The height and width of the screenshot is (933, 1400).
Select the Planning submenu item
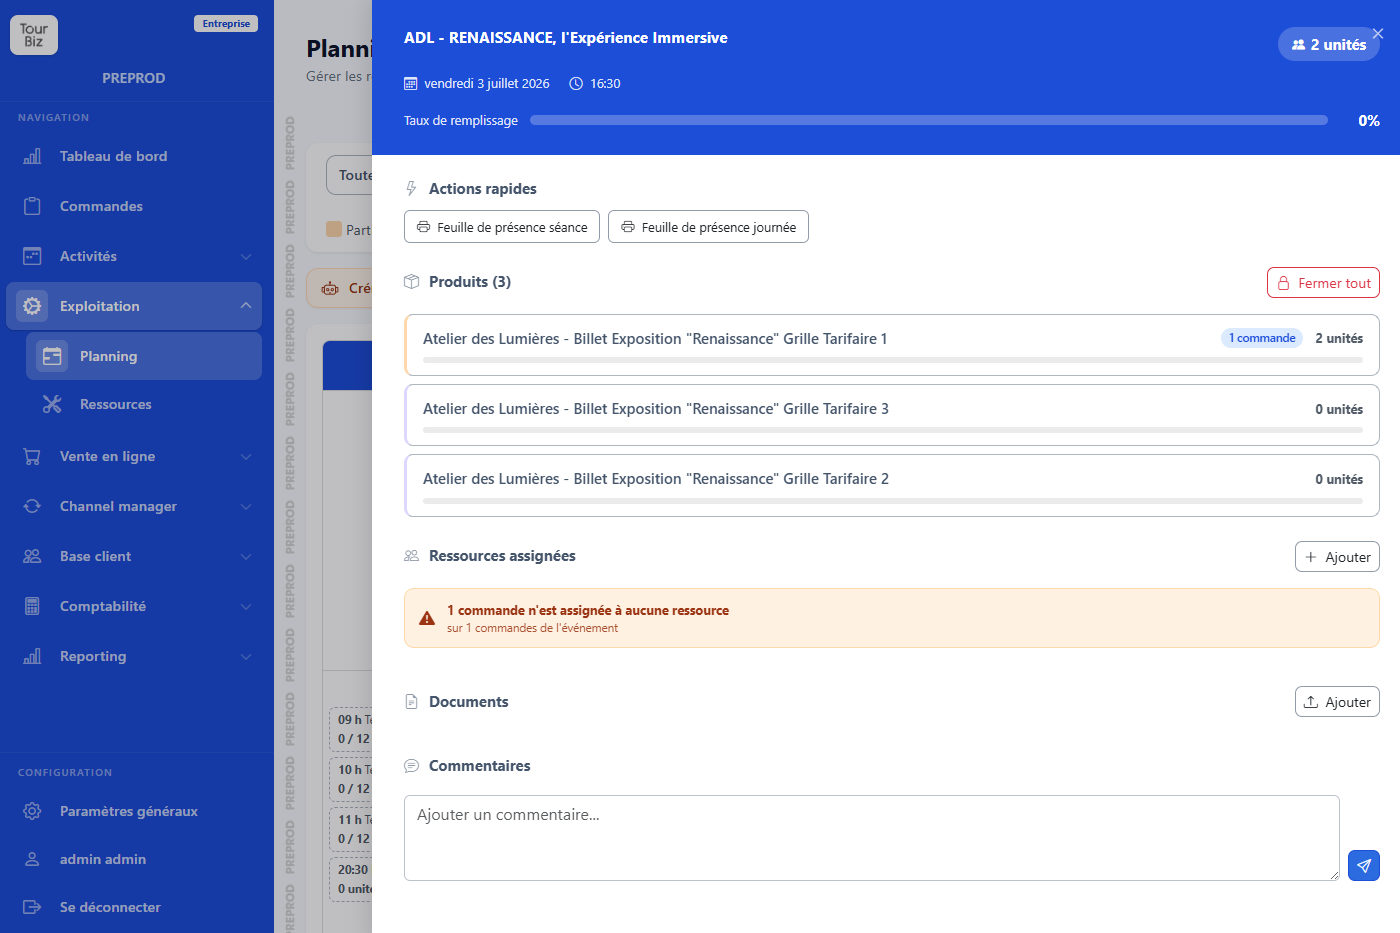144,356
